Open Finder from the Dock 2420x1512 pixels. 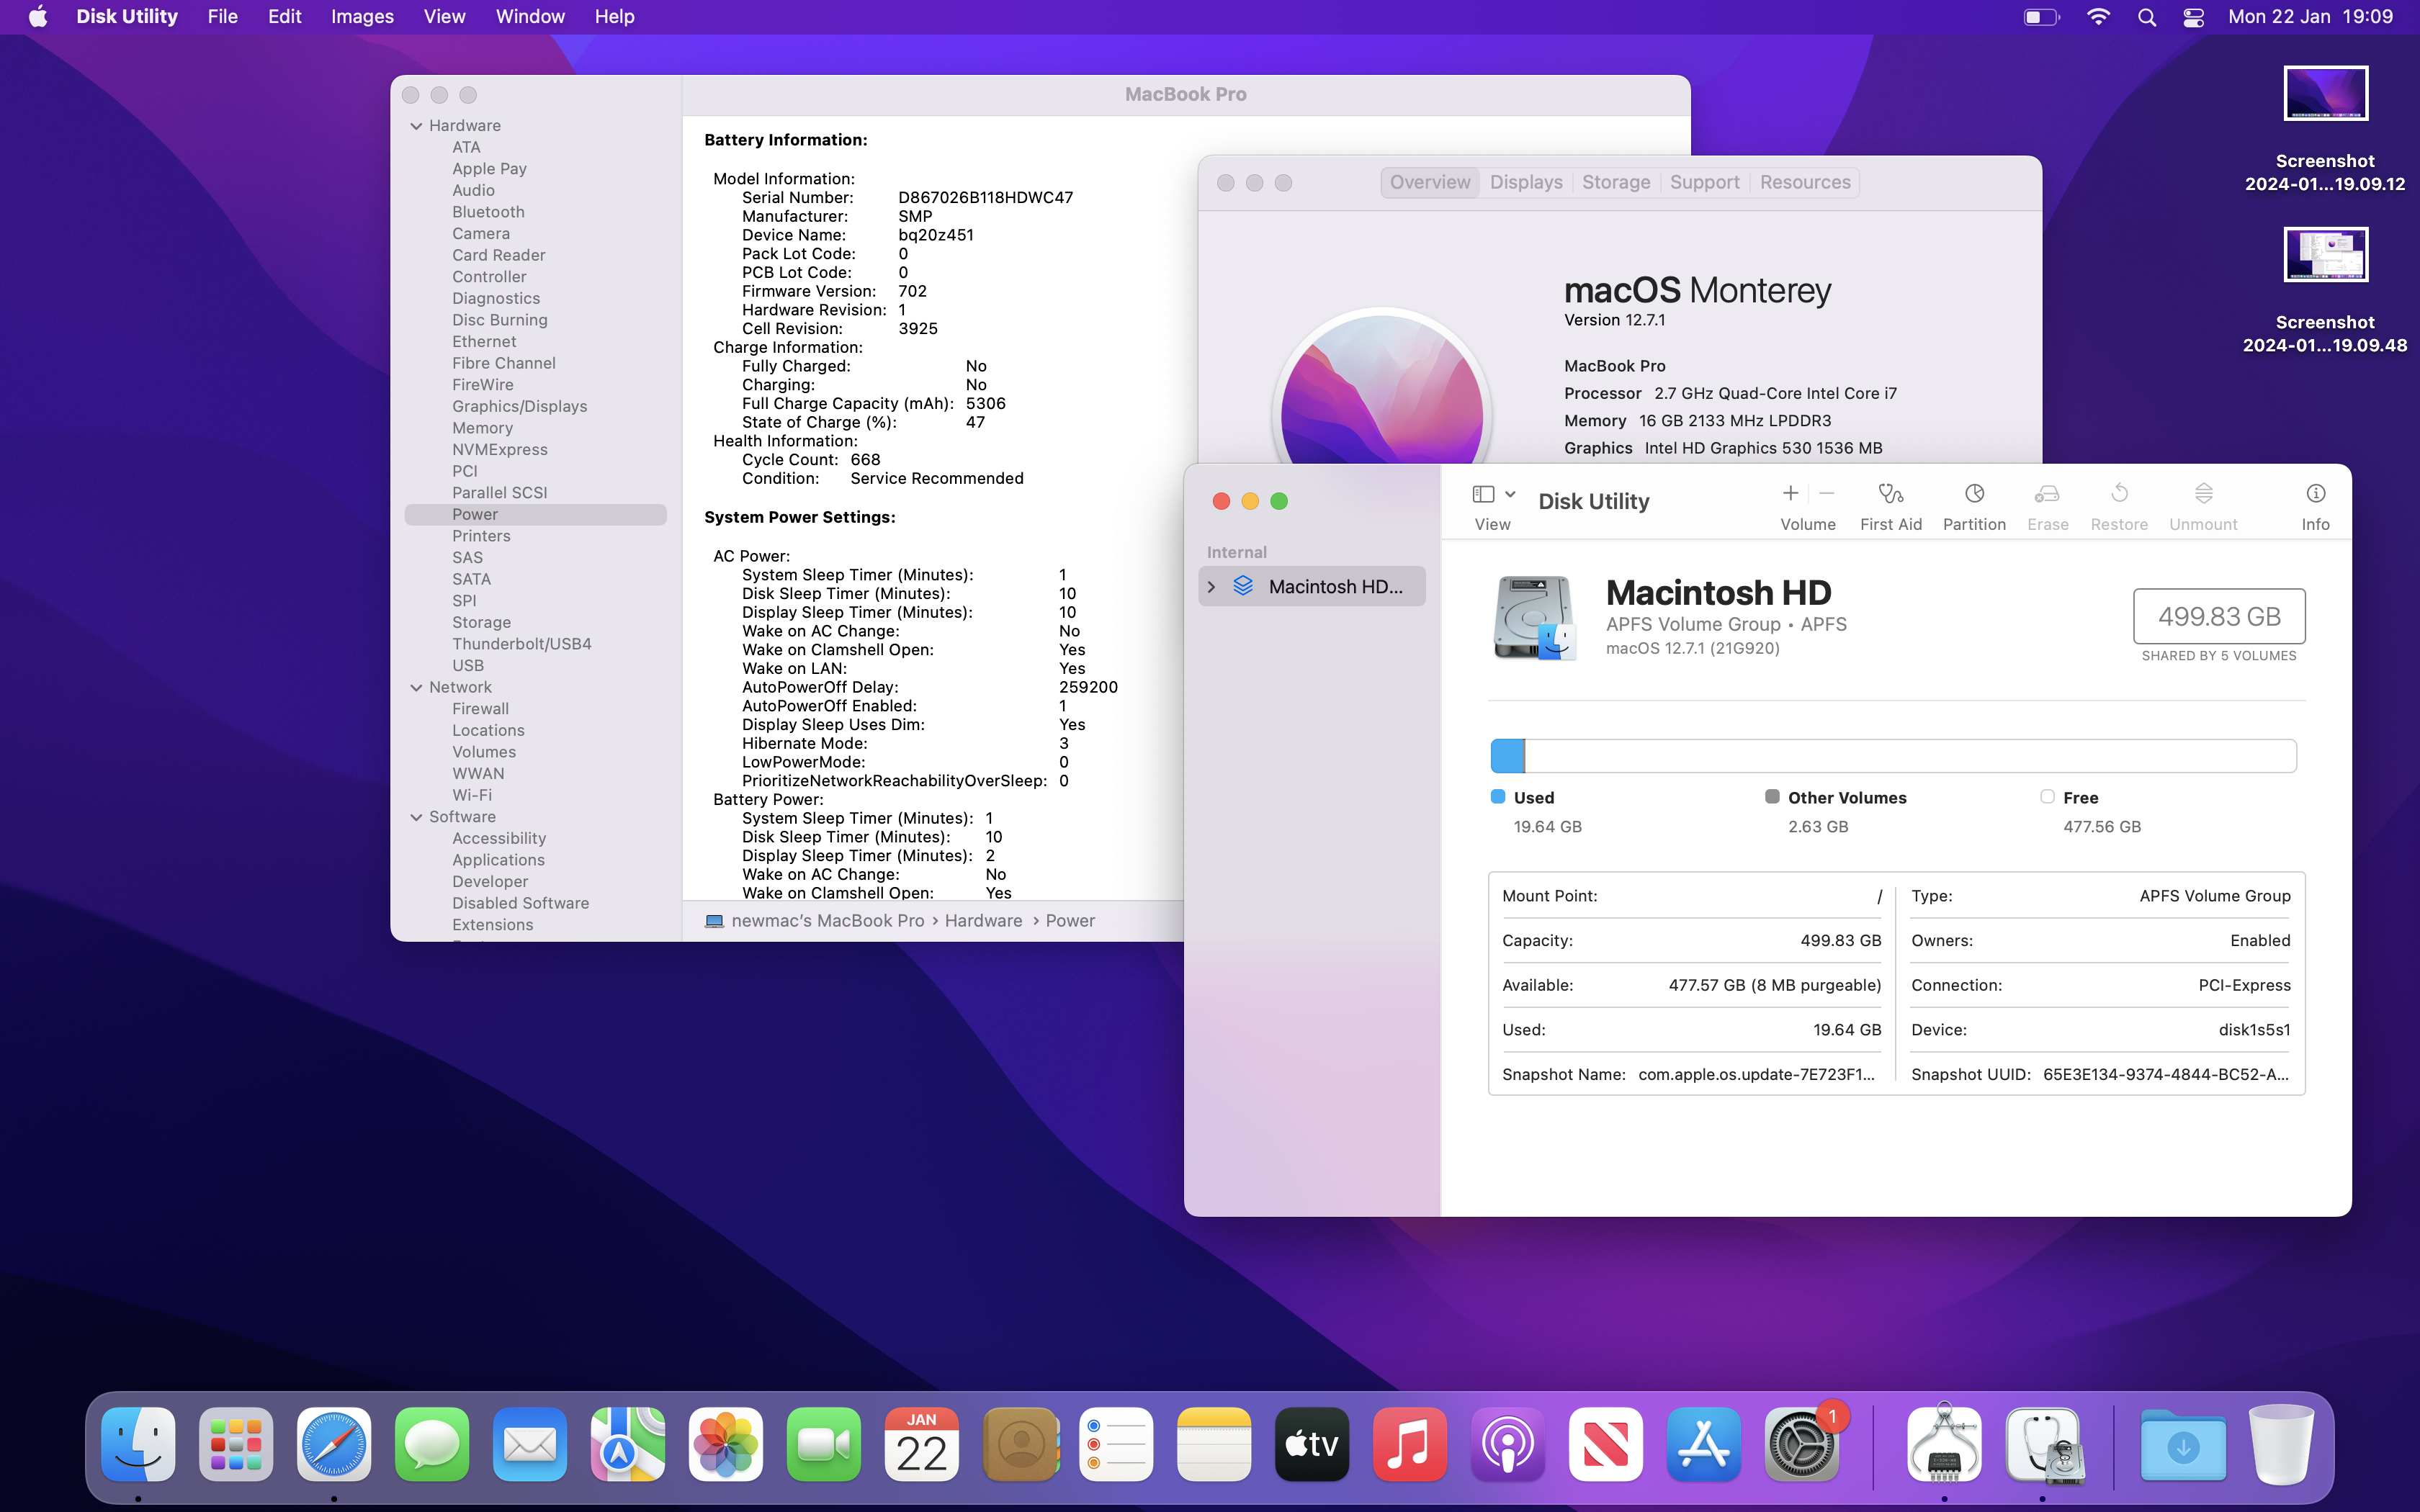138,1444
